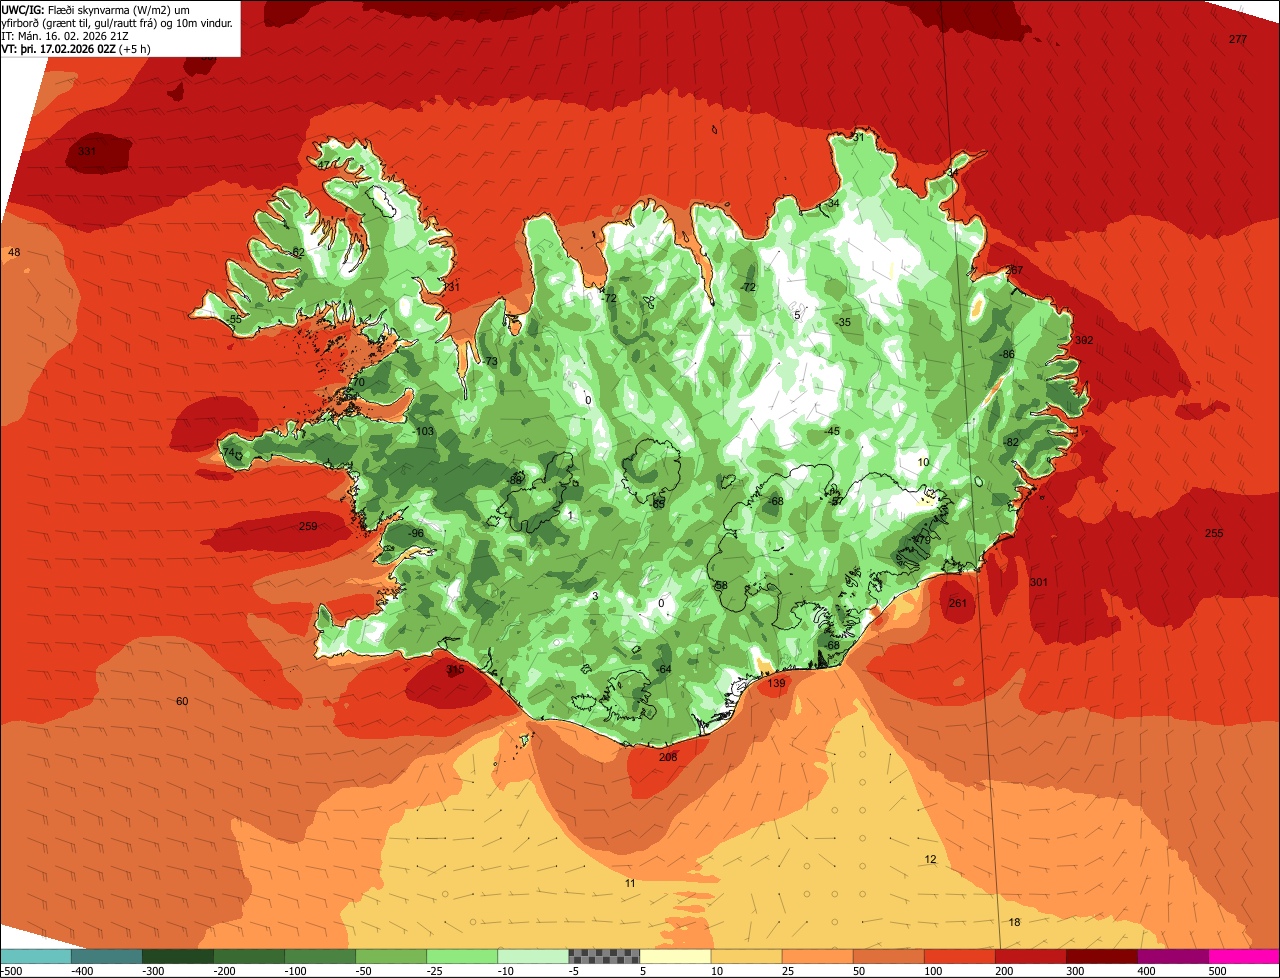Click the '11' value south of Iceland
The height and width of the screenshot is (978, 1280).
click(x=630, y=883)
